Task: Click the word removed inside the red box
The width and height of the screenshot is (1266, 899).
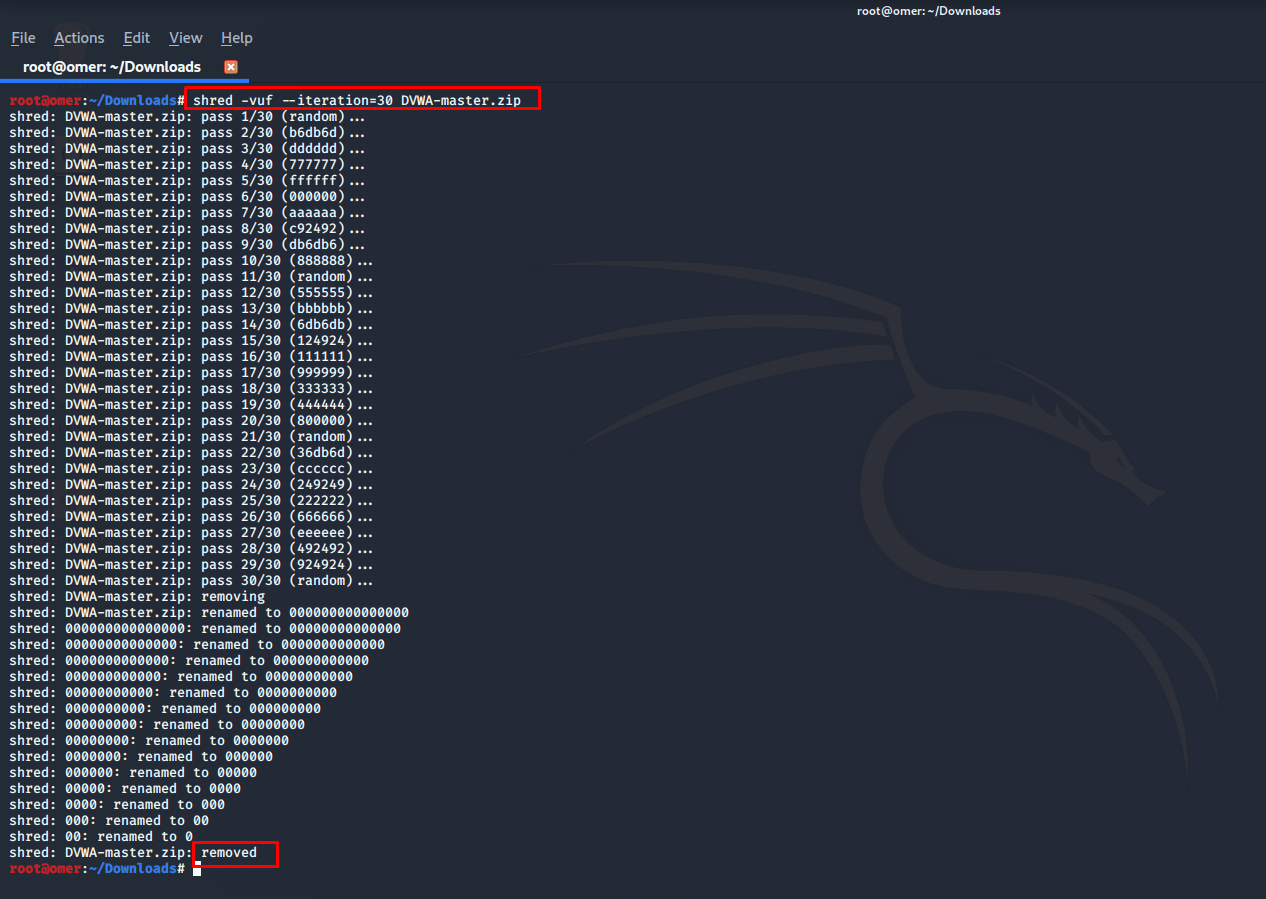Action: [227, 852]
